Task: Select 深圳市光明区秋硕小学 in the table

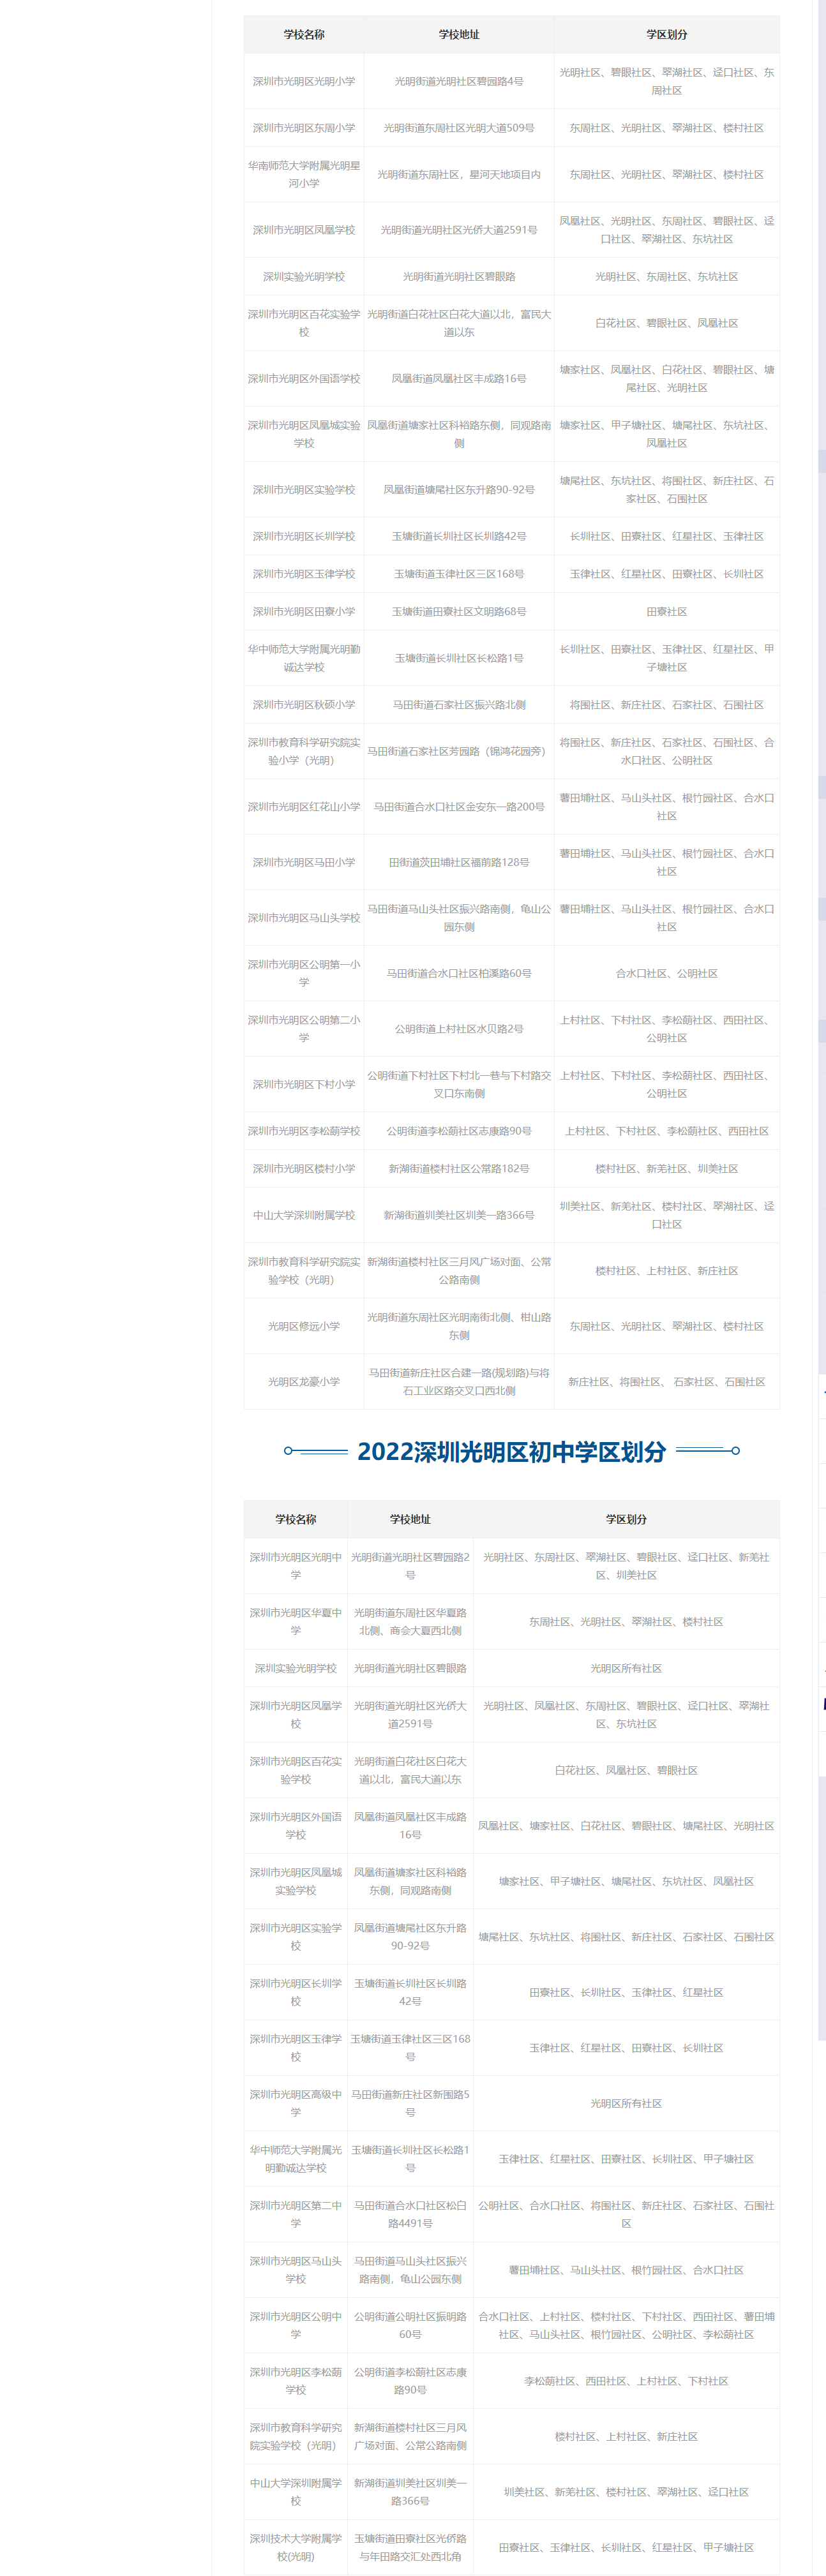Action: pos(304,704)
